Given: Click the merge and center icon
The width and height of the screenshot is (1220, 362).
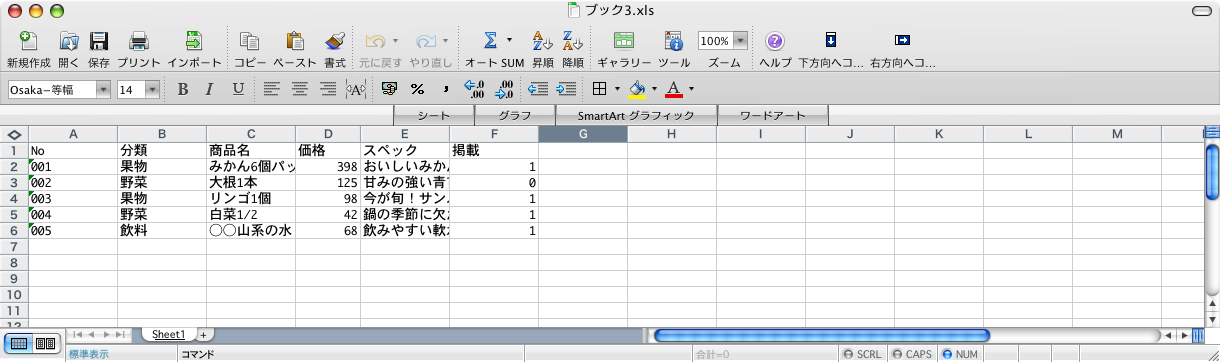Looking at the screenshot, I should click(355, 90).
